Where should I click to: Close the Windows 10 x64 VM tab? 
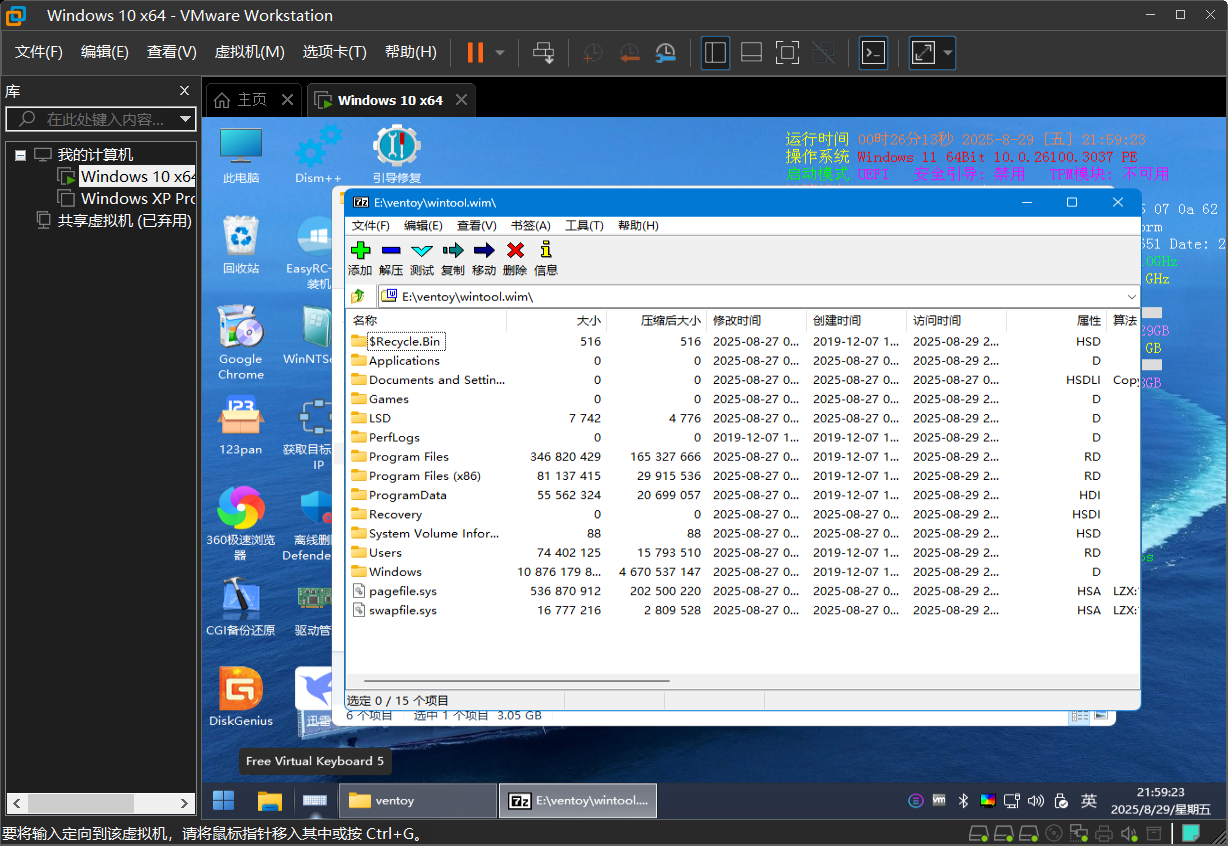tap(461, 100)
